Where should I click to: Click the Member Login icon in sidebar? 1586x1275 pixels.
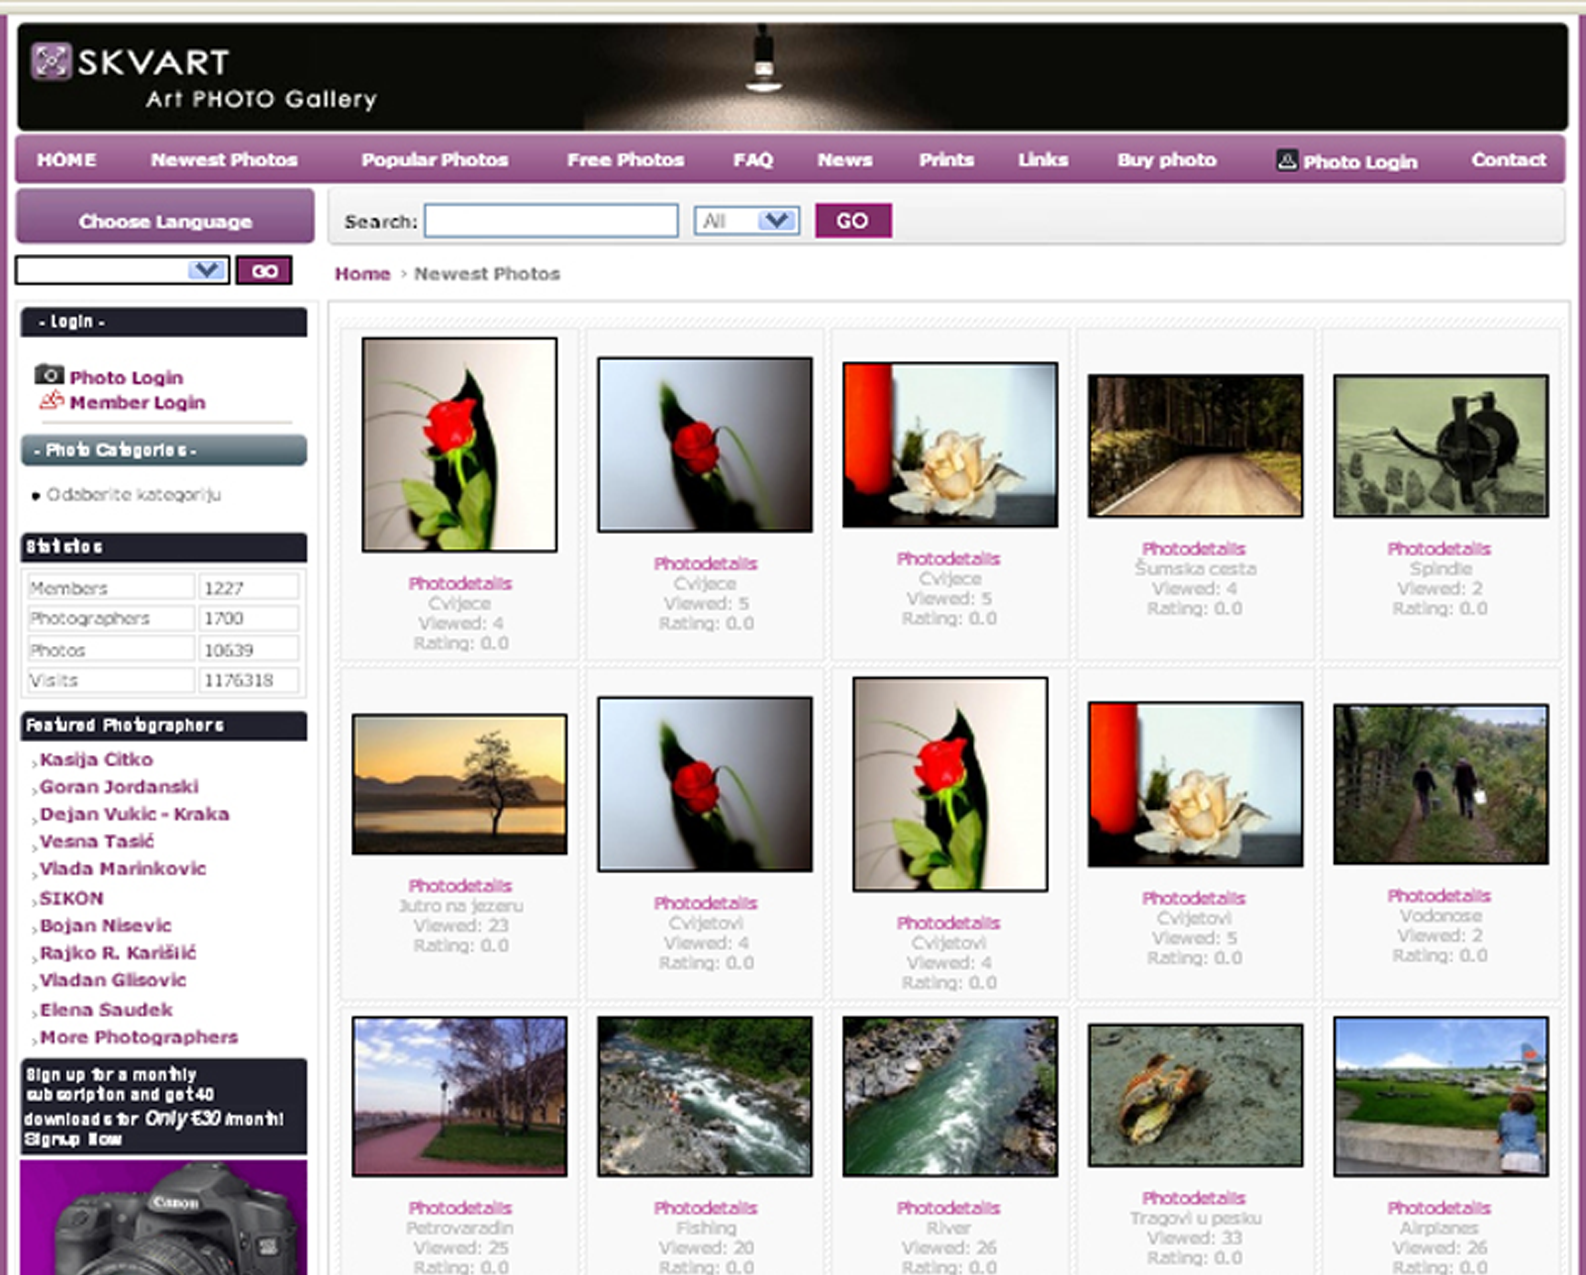tap(51, 401)
